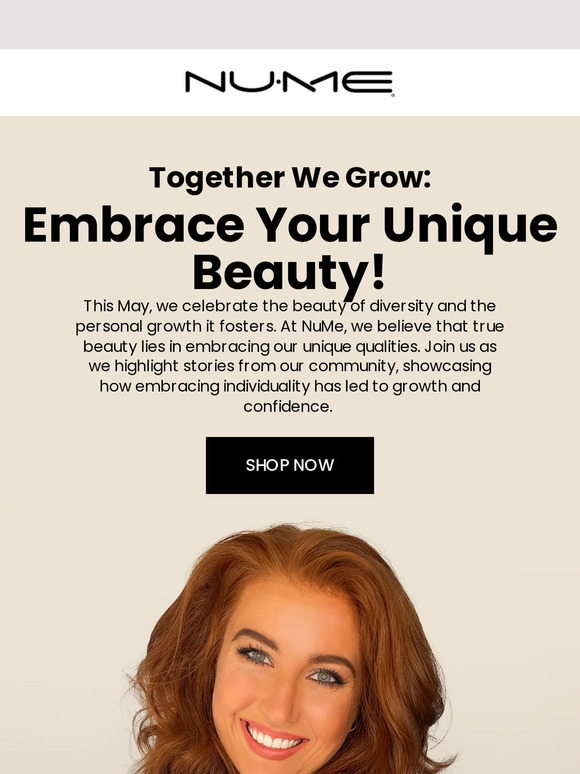Click the woman's smiling mouth in photo

[273, 739]
